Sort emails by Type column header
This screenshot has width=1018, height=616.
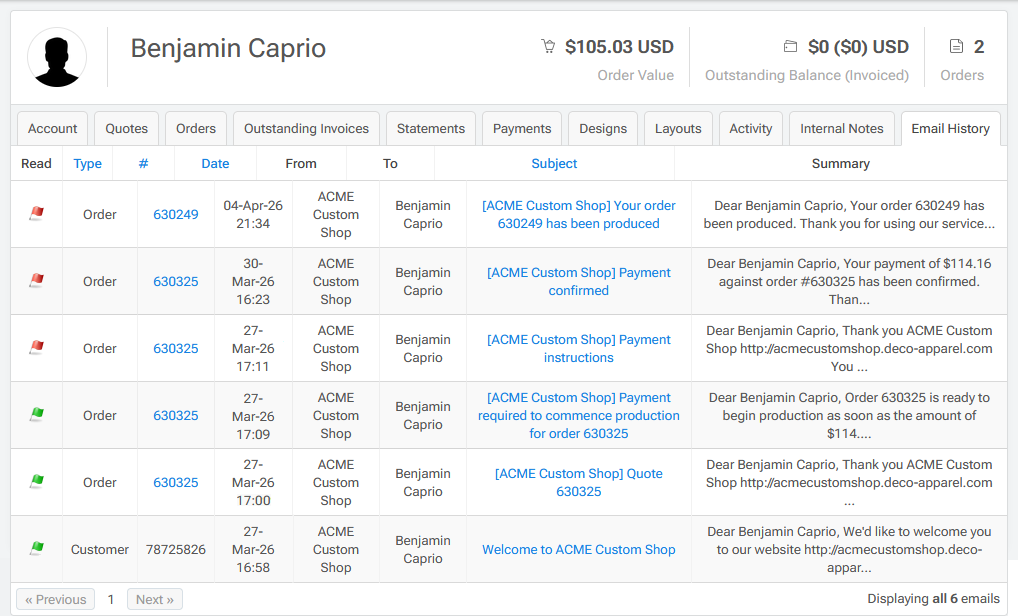[x=87, y=163]
